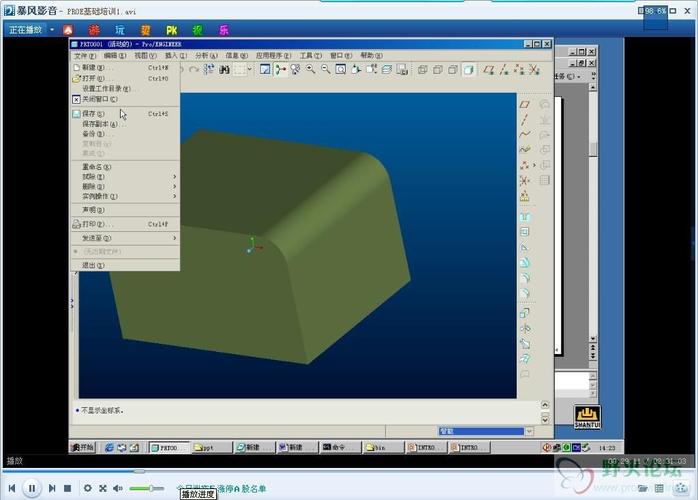Open the smart filter dropdown in status bar
Viewport: 698px width, 500px height.
click(529, 431)
